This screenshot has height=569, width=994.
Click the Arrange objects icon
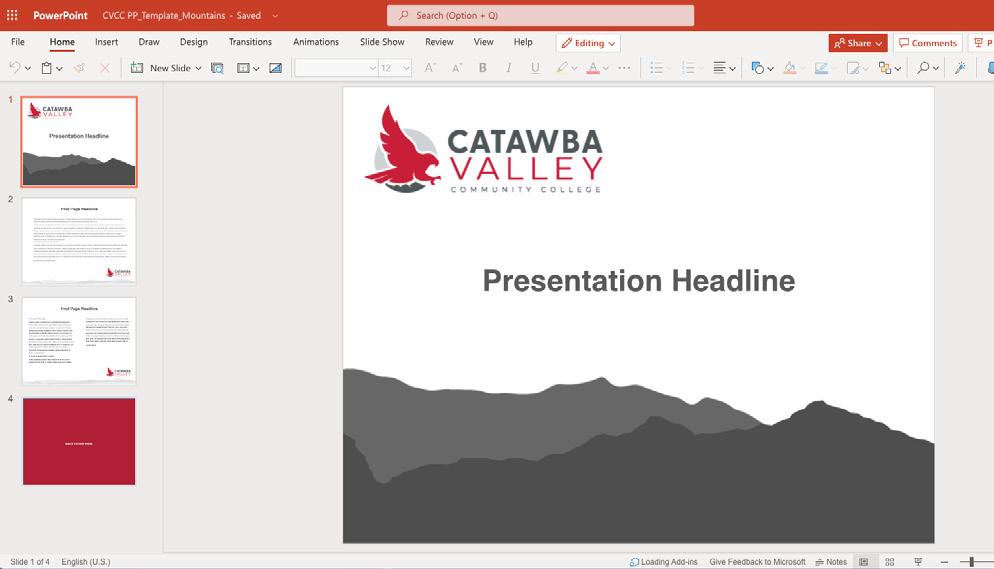click(885, 68)
